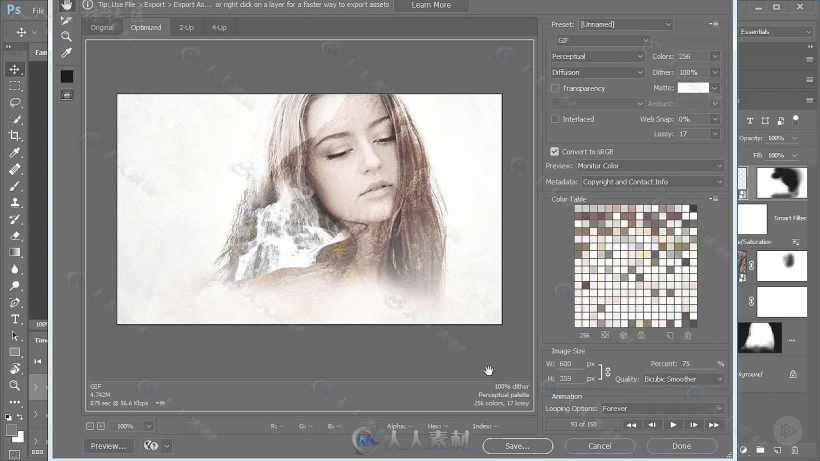This screenshot has height=461, width=820.
Task: Select the Zoom tool in the dialog toolbar
Action: (x=66, y=36)
